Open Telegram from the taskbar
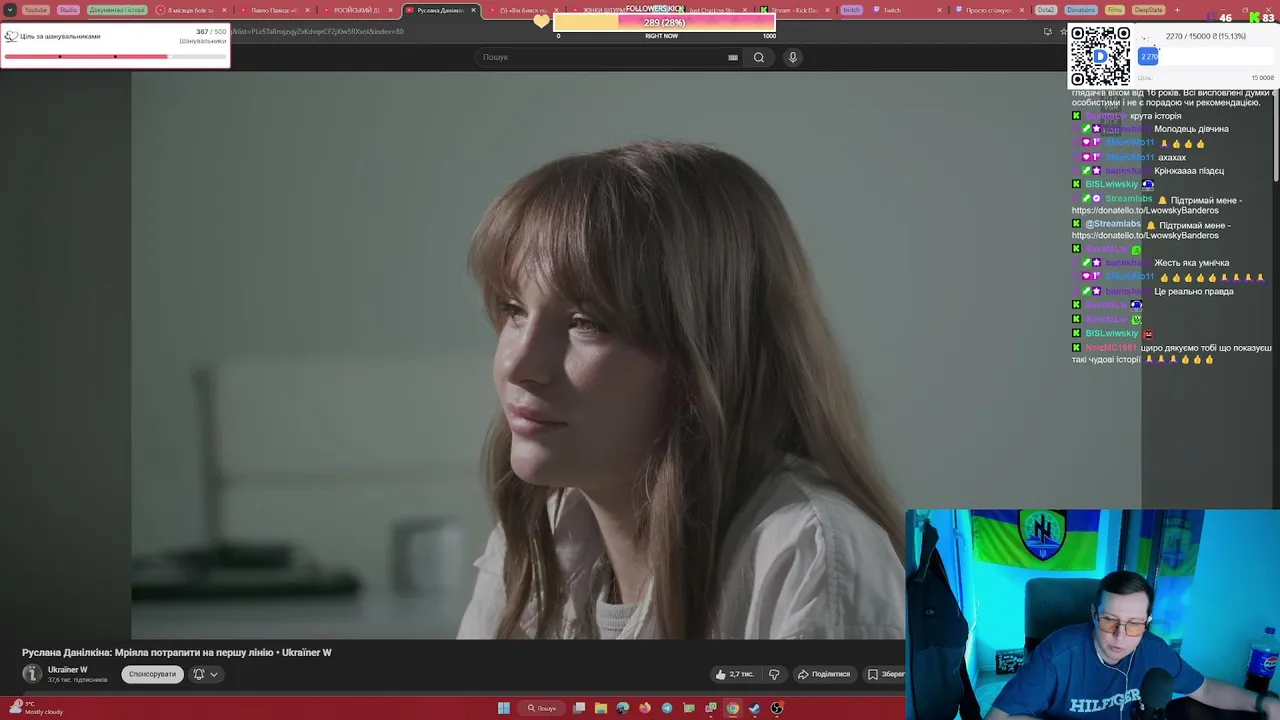The width and height of the screenshot is (1280, 720). click(x=667, y=708)
